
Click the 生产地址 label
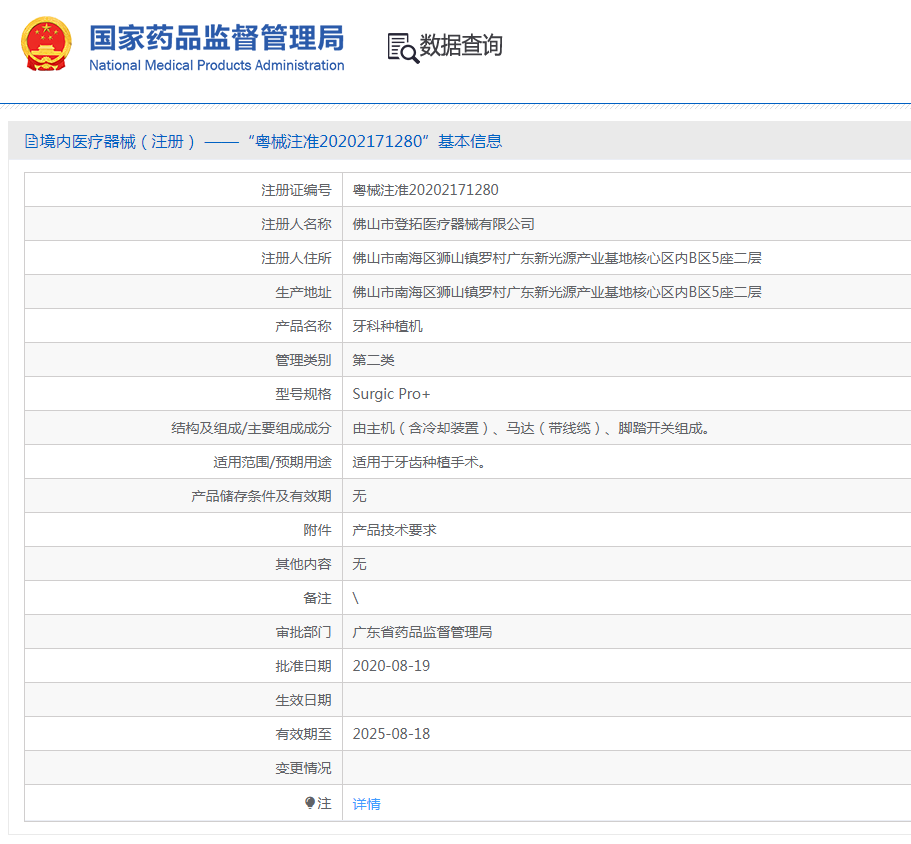point(303,292)
